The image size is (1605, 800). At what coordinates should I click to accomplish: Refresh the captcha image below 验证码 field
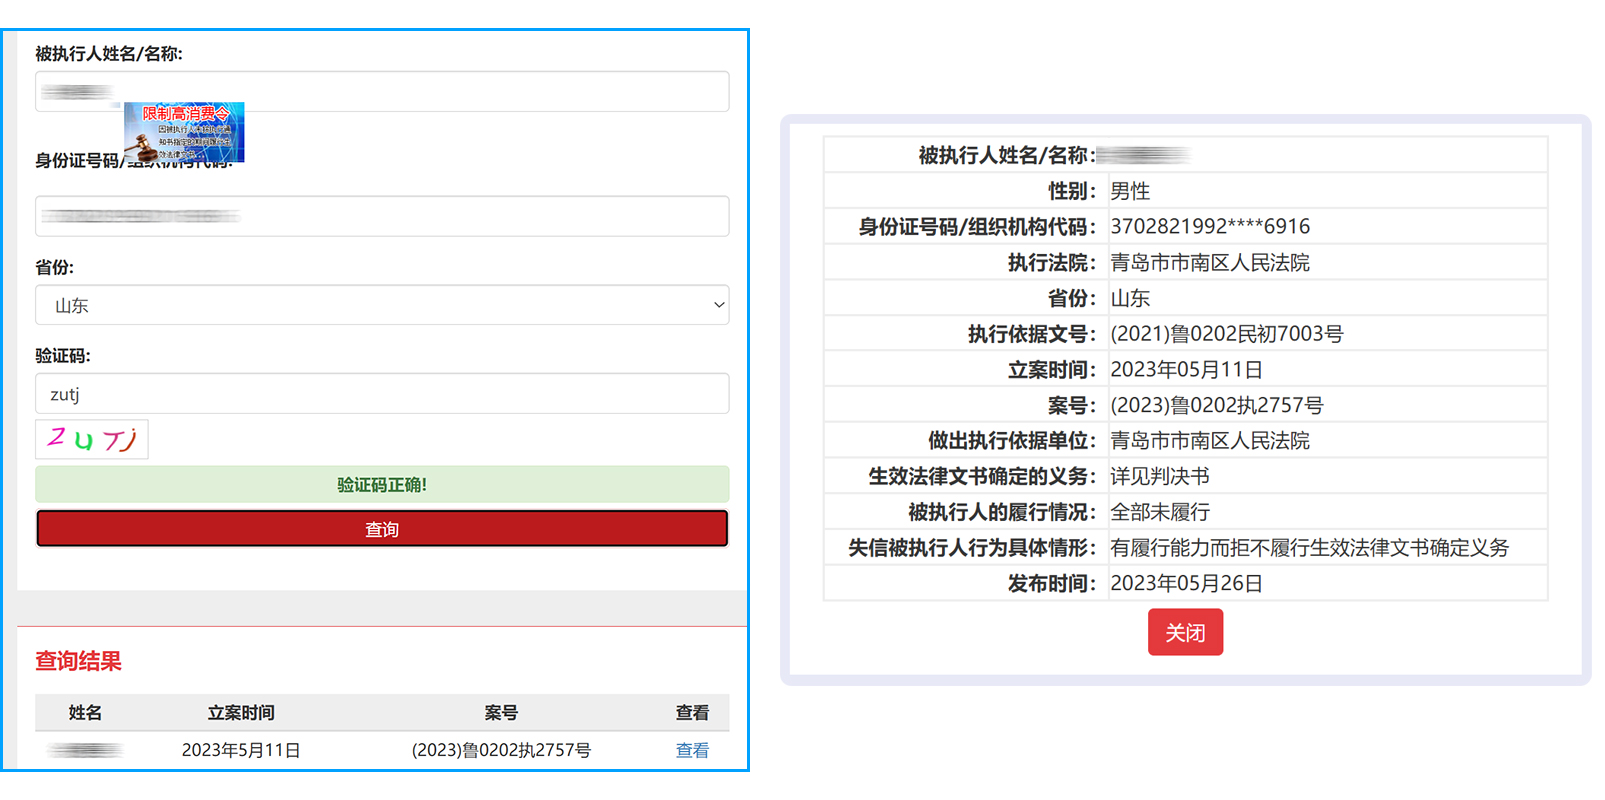coord(92,440)
